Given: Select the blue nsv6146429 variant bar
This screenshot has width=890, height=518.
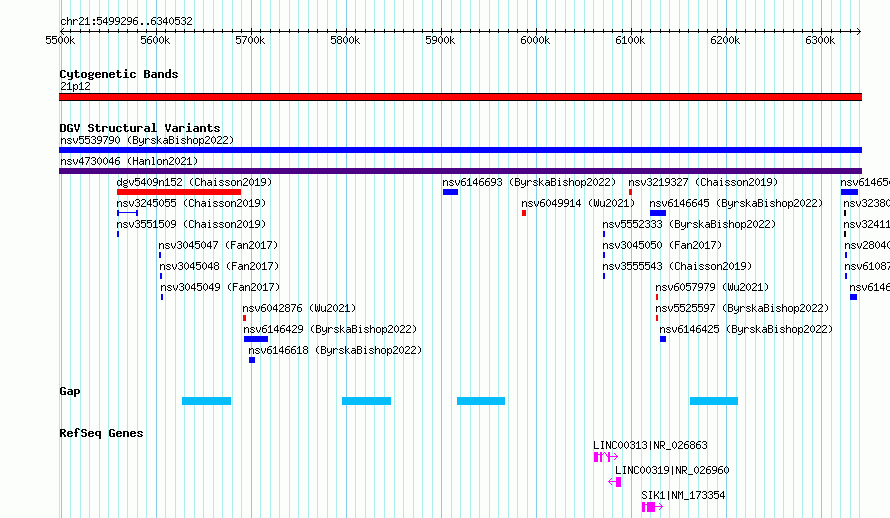Looking at the screenshot, I should (256, 339).
